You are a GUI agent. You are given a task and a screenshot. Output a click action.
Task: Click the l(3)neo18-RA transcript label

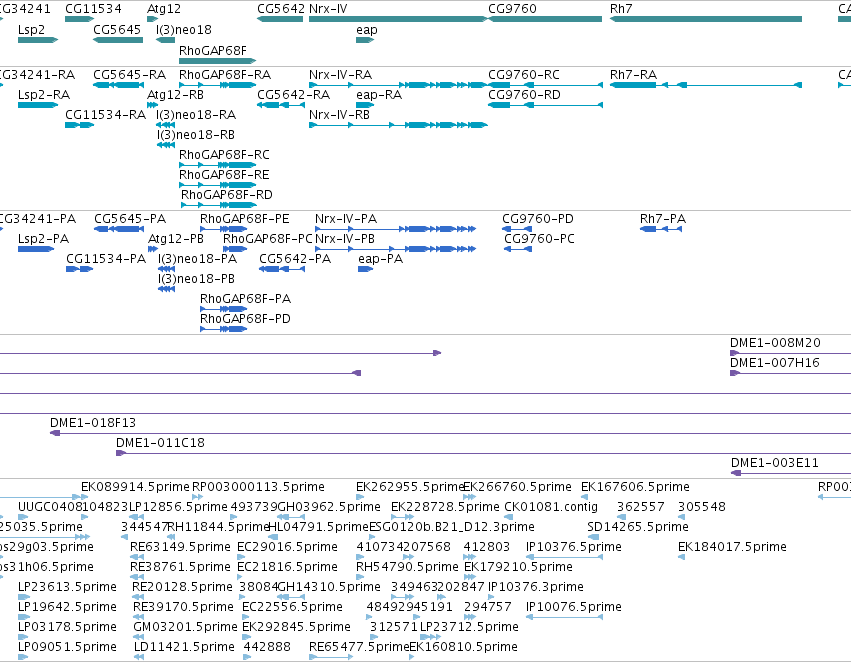click(x=196, y=114)
